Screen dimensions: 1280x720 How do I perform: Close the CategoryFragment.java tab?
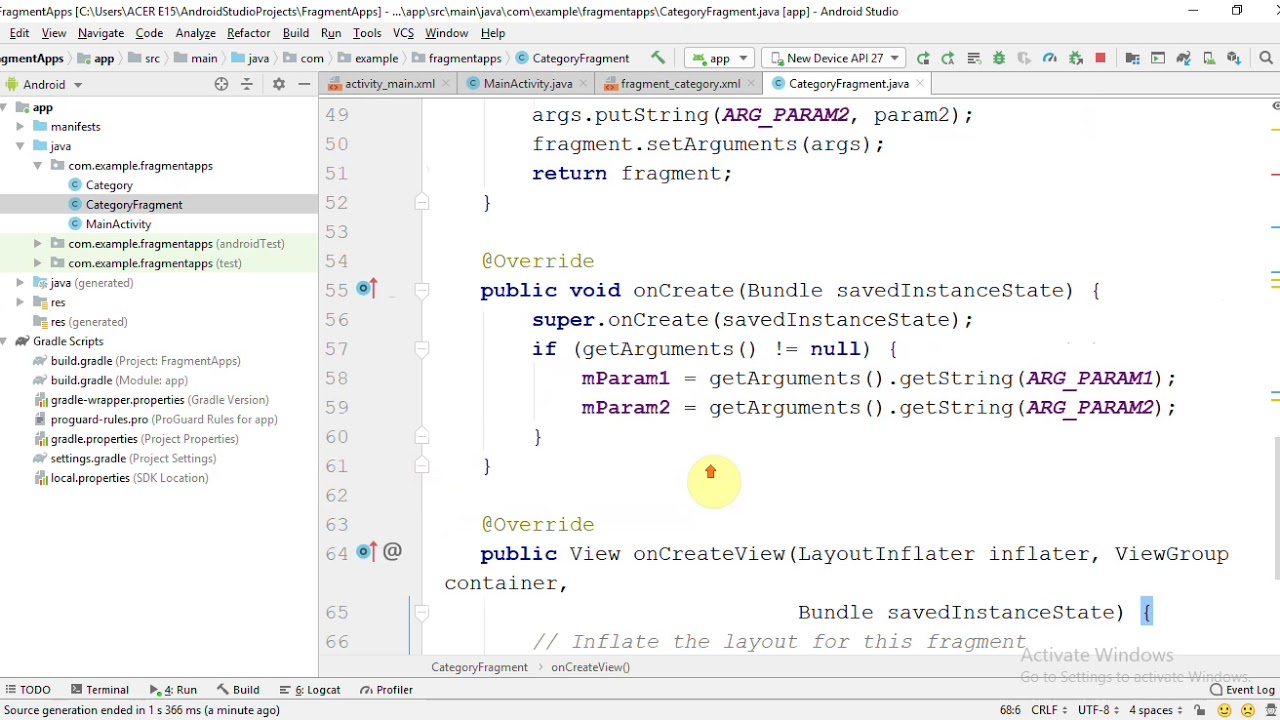pyautogui.click(x=920, y=84)
